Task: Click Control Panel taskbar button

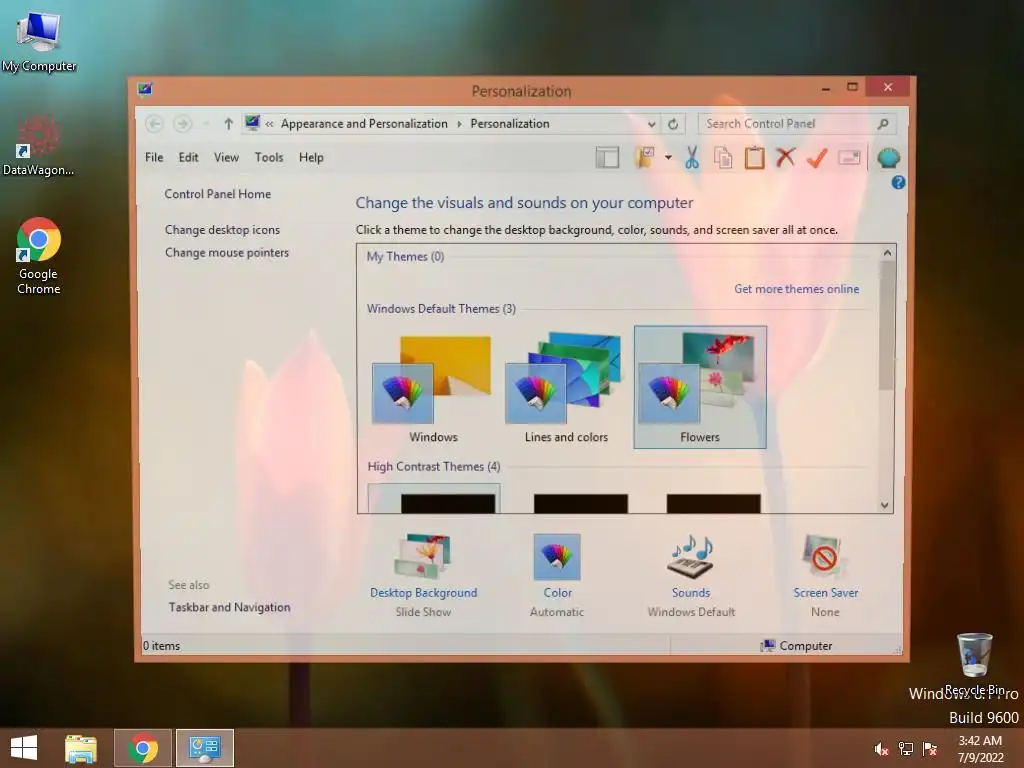Action: tap(205, 748)
